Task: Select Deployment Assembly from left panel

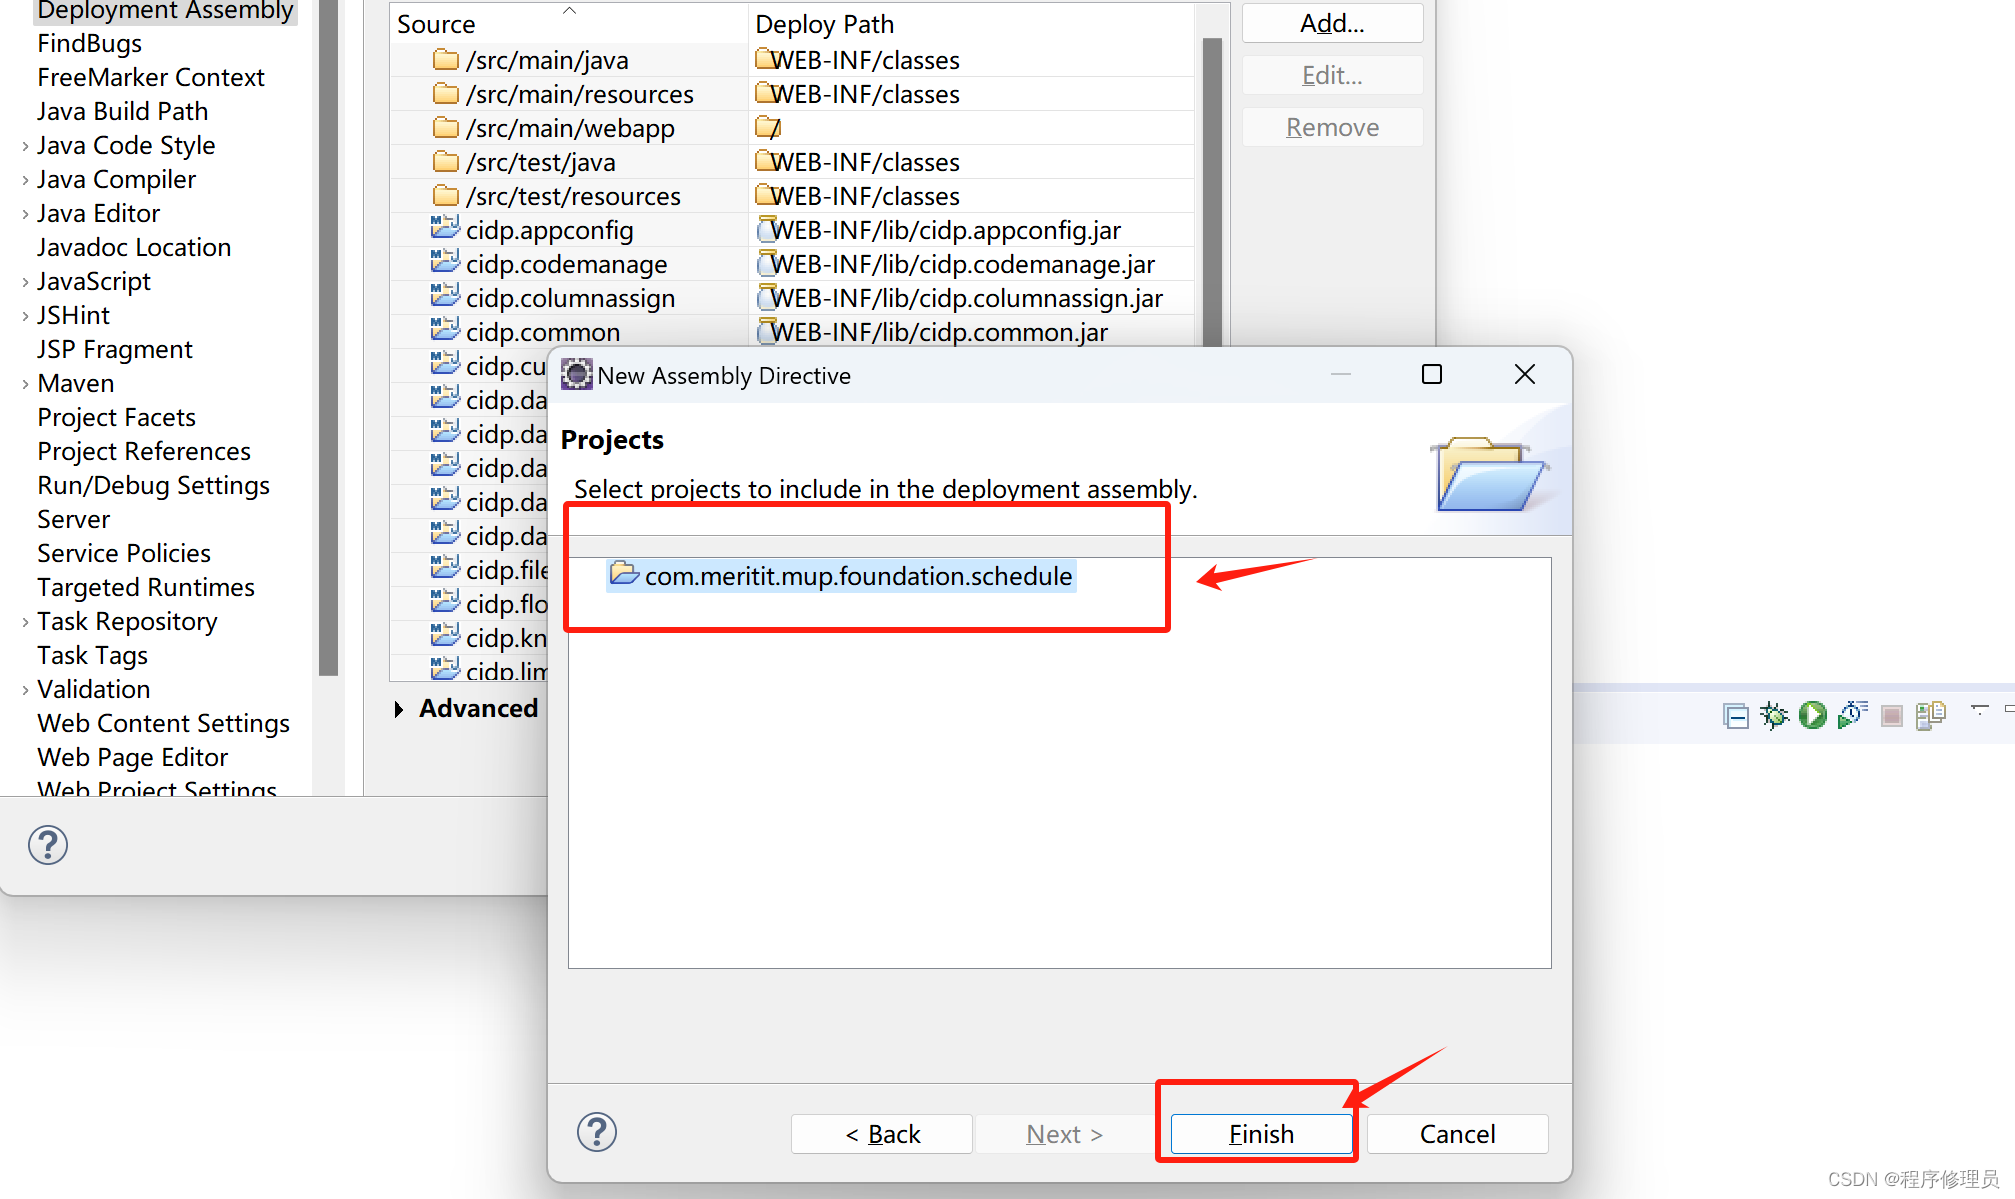Action: click(167, 10)
